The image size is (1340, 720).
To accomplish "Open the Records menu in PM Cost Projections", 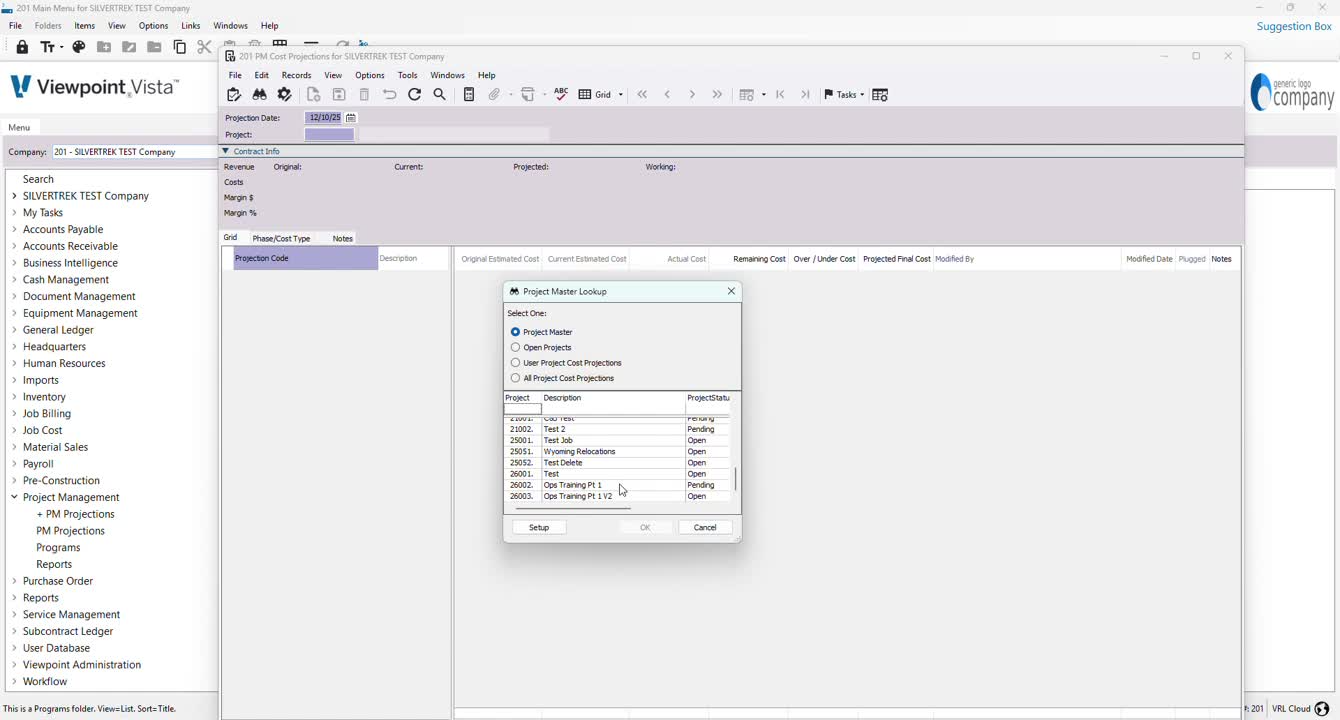I will tap(296, 75).
